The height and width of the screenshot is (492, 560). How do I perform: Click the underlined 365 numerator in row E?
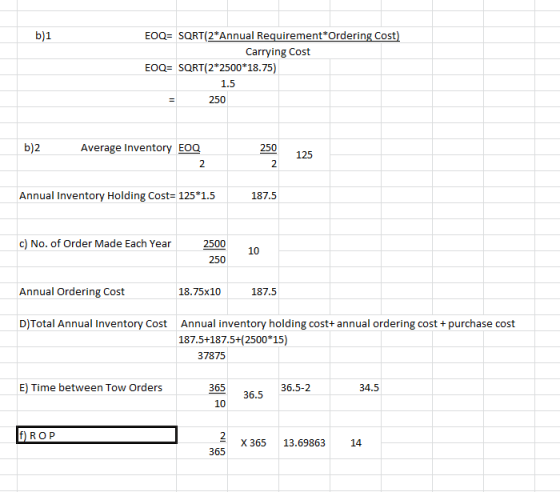point(217,388)
